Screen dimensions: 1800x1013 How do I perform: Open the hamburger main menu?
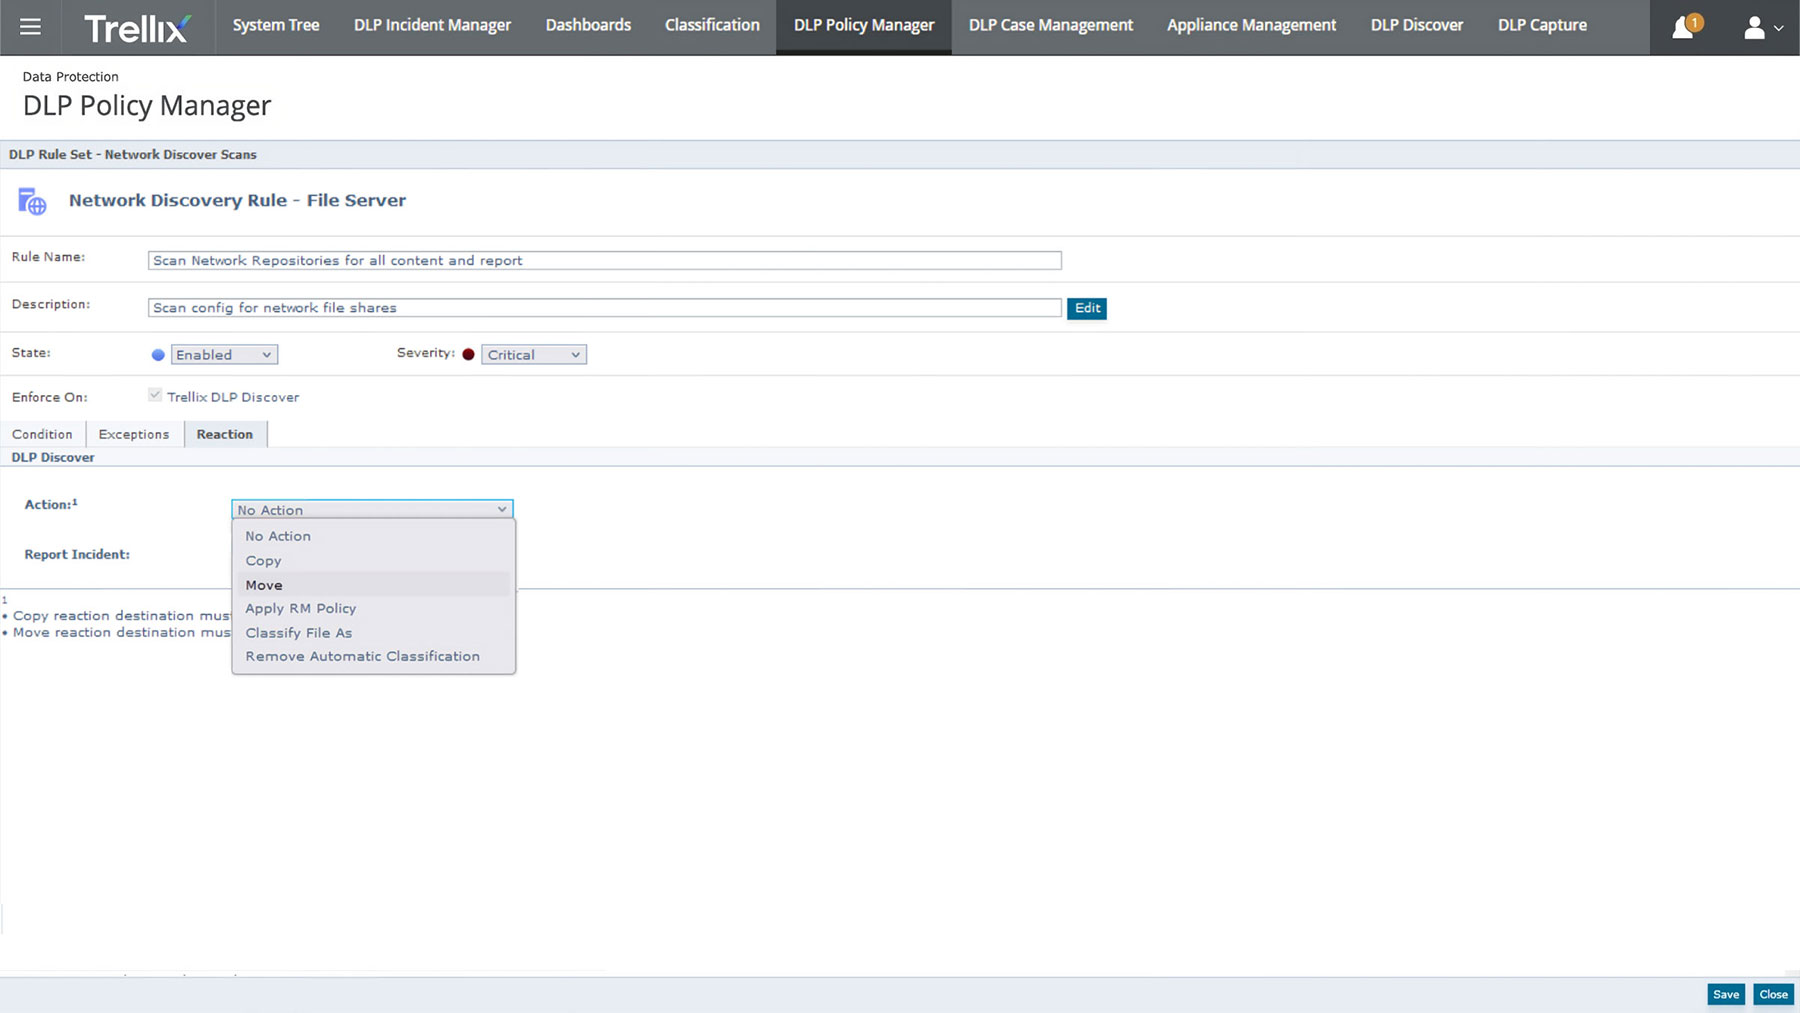pyautogui.click(x=30, y=27)
